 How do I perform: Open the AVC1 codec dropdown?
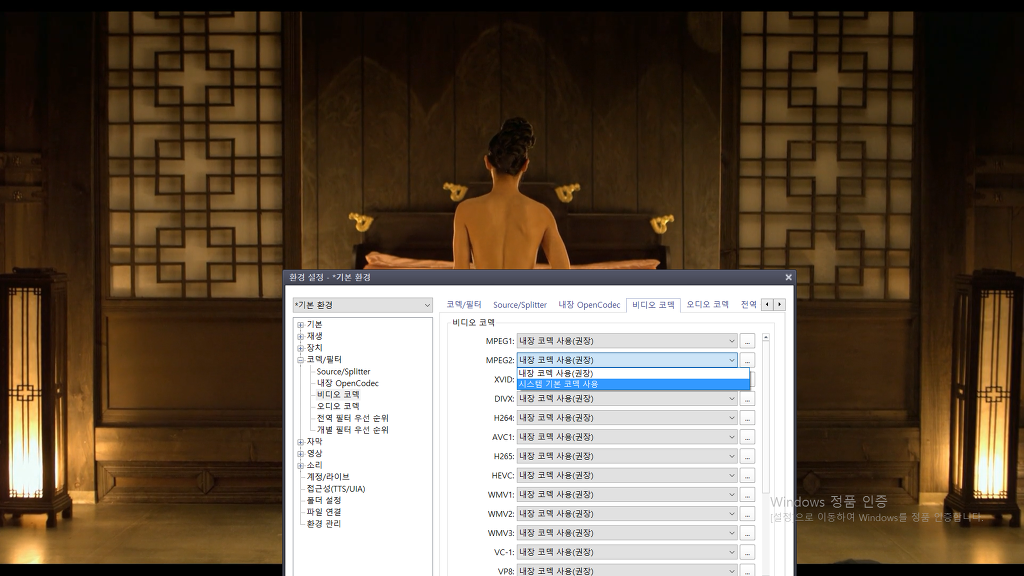(627, 437)
